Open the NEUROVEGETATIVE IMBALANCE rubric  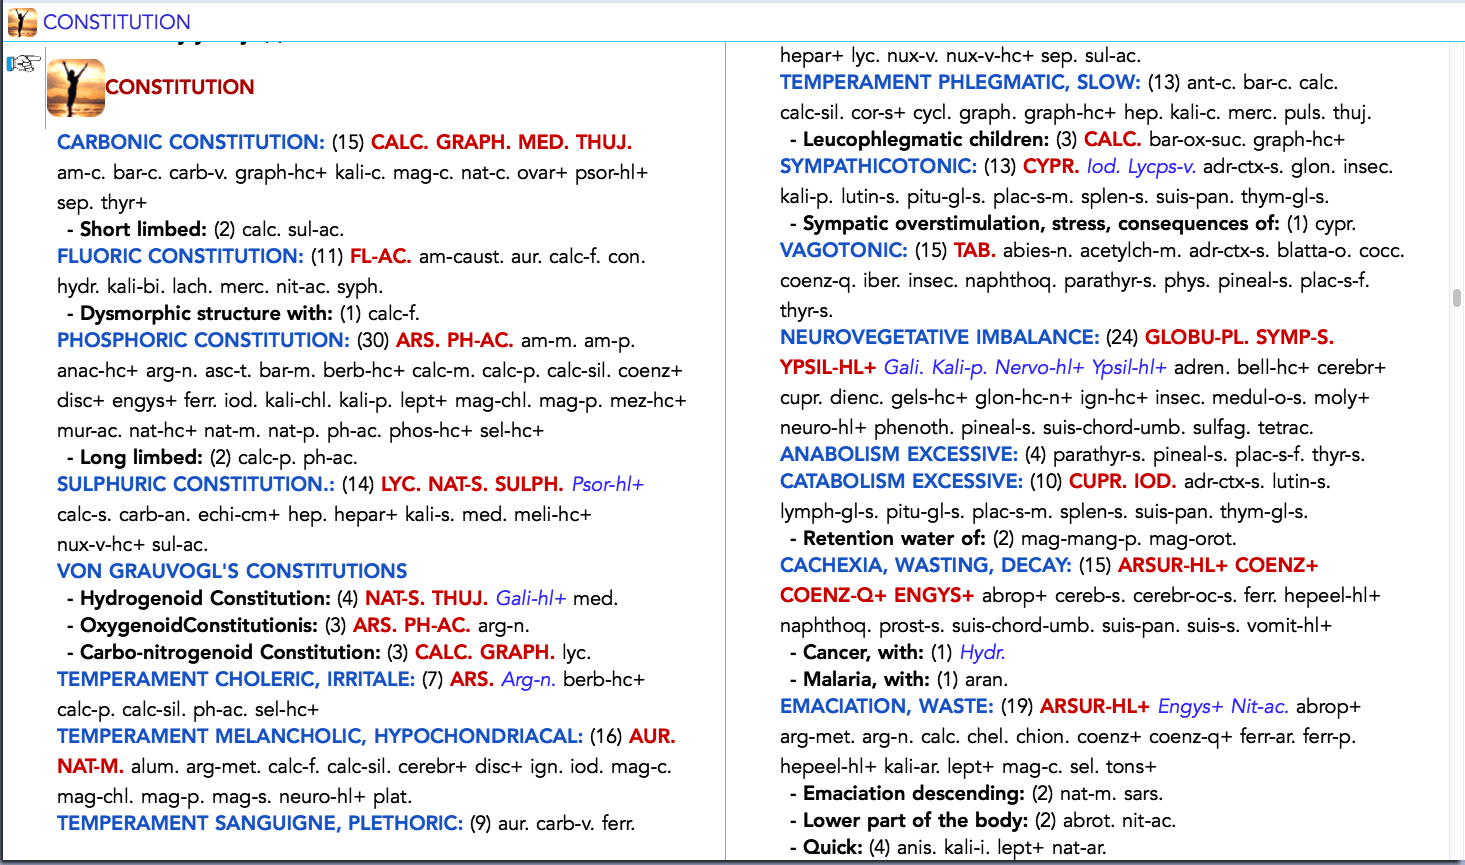point(939,337)
